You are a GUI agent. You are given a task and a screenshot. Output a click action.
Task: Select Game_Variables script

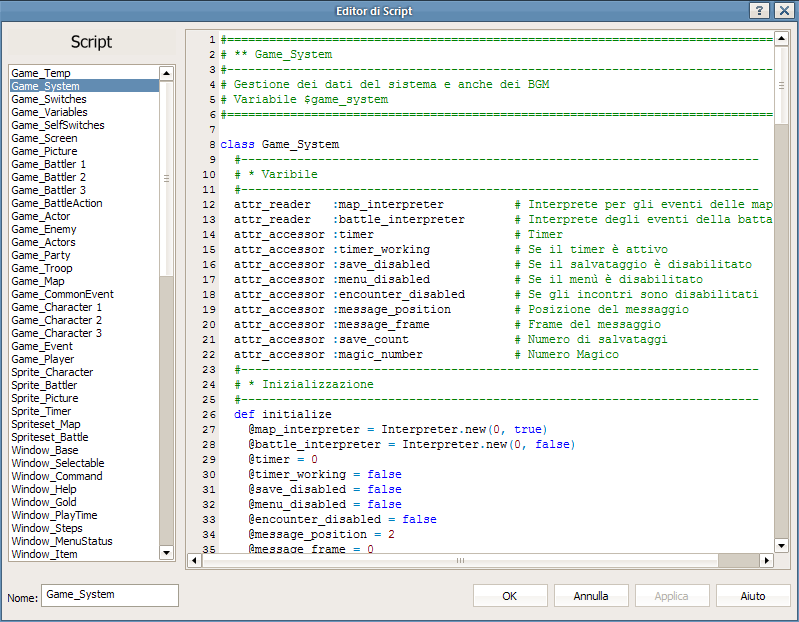[85, 112]
